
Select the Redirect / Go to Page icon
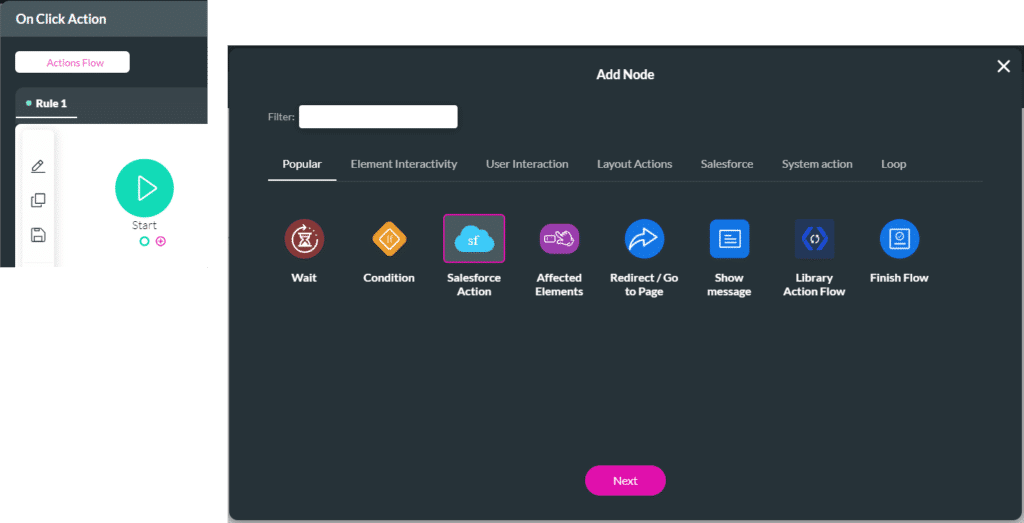click(644, 239)
